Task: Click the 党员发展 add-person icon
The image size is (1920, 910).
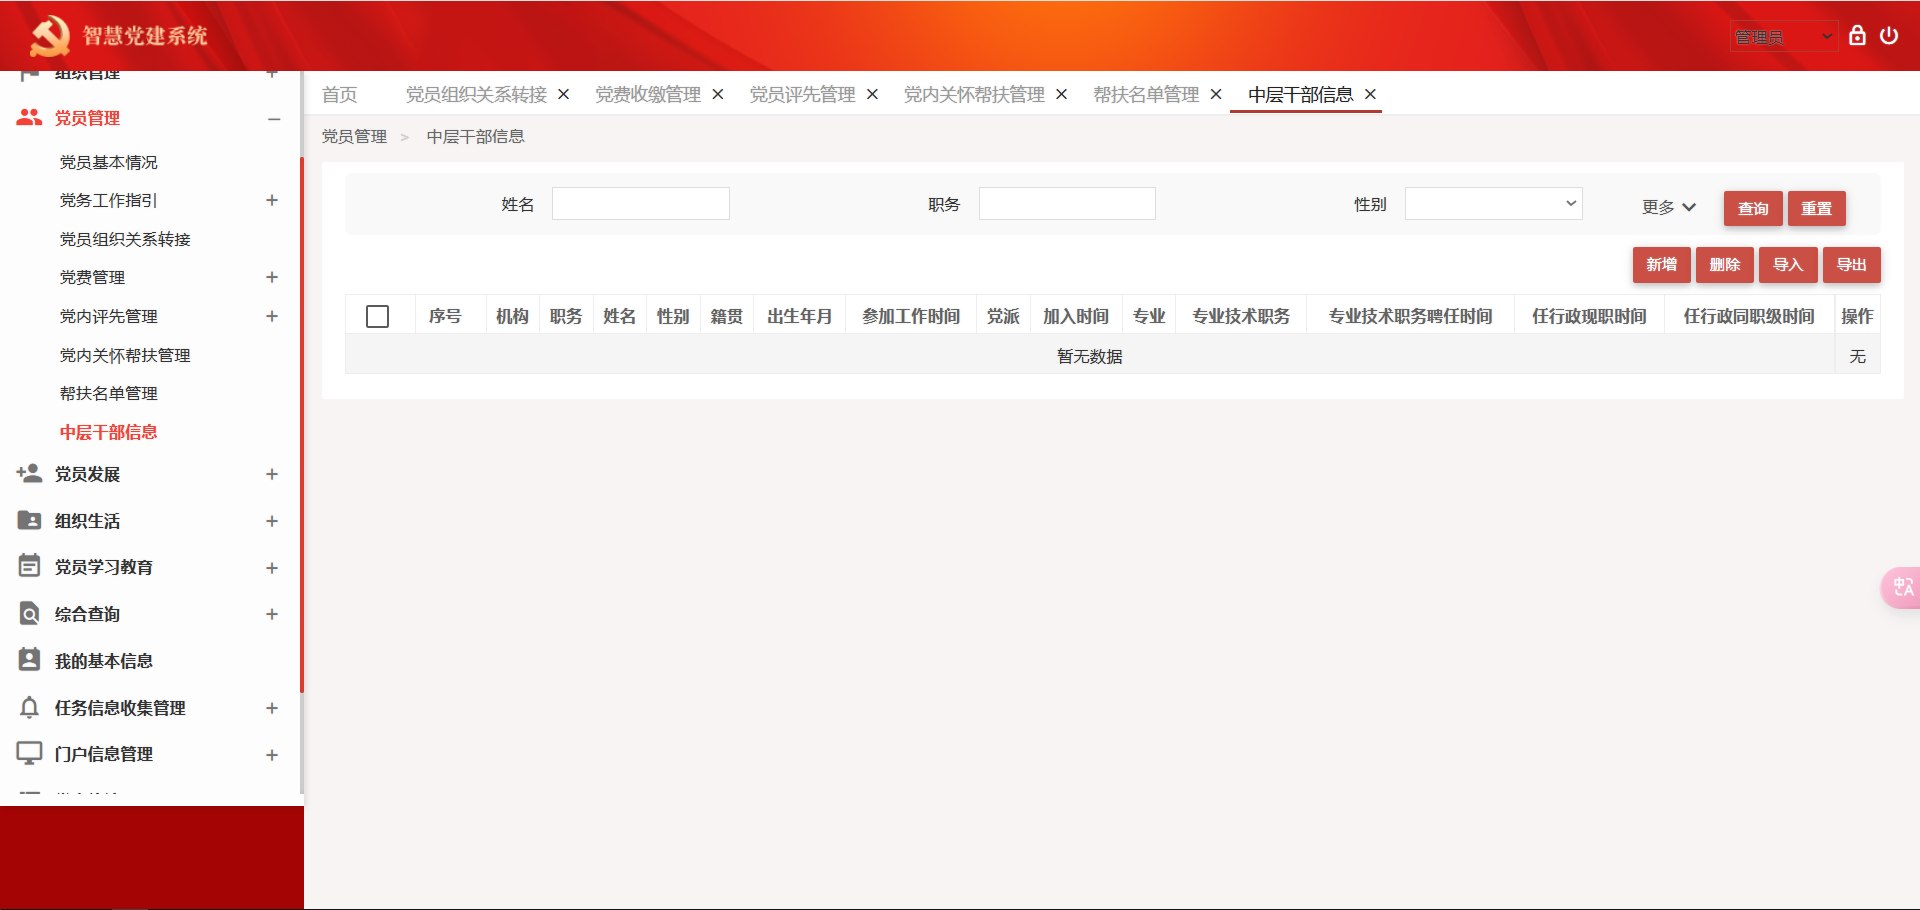Action: 29,474
